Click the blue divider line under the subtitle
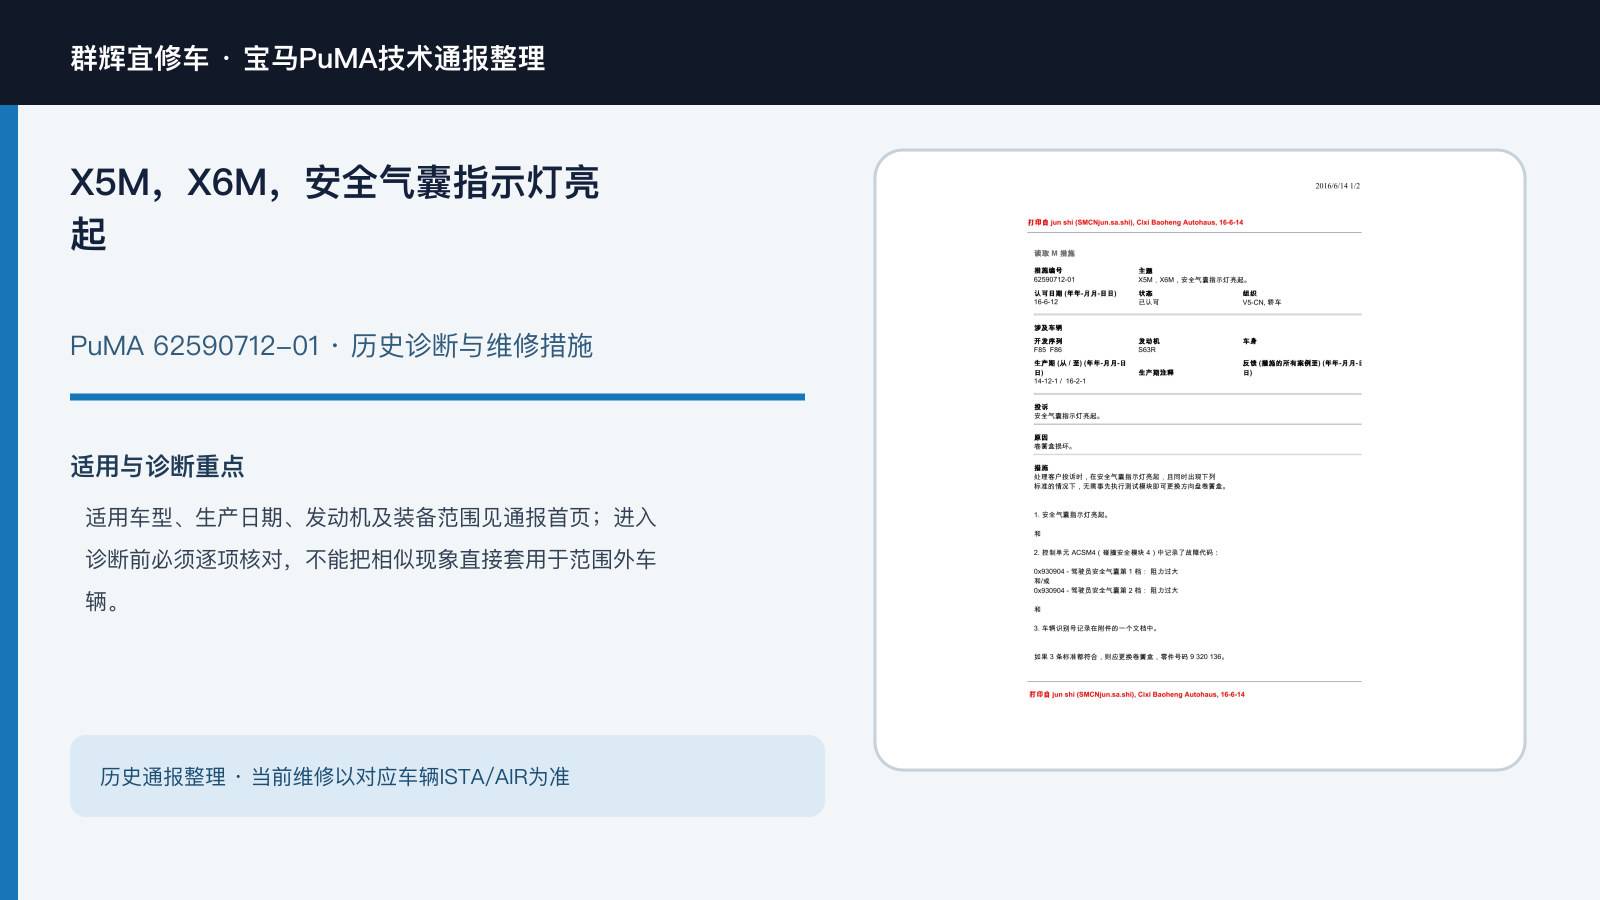The height and width of the screenshot is (900, 1600). [x=437, y=397]
